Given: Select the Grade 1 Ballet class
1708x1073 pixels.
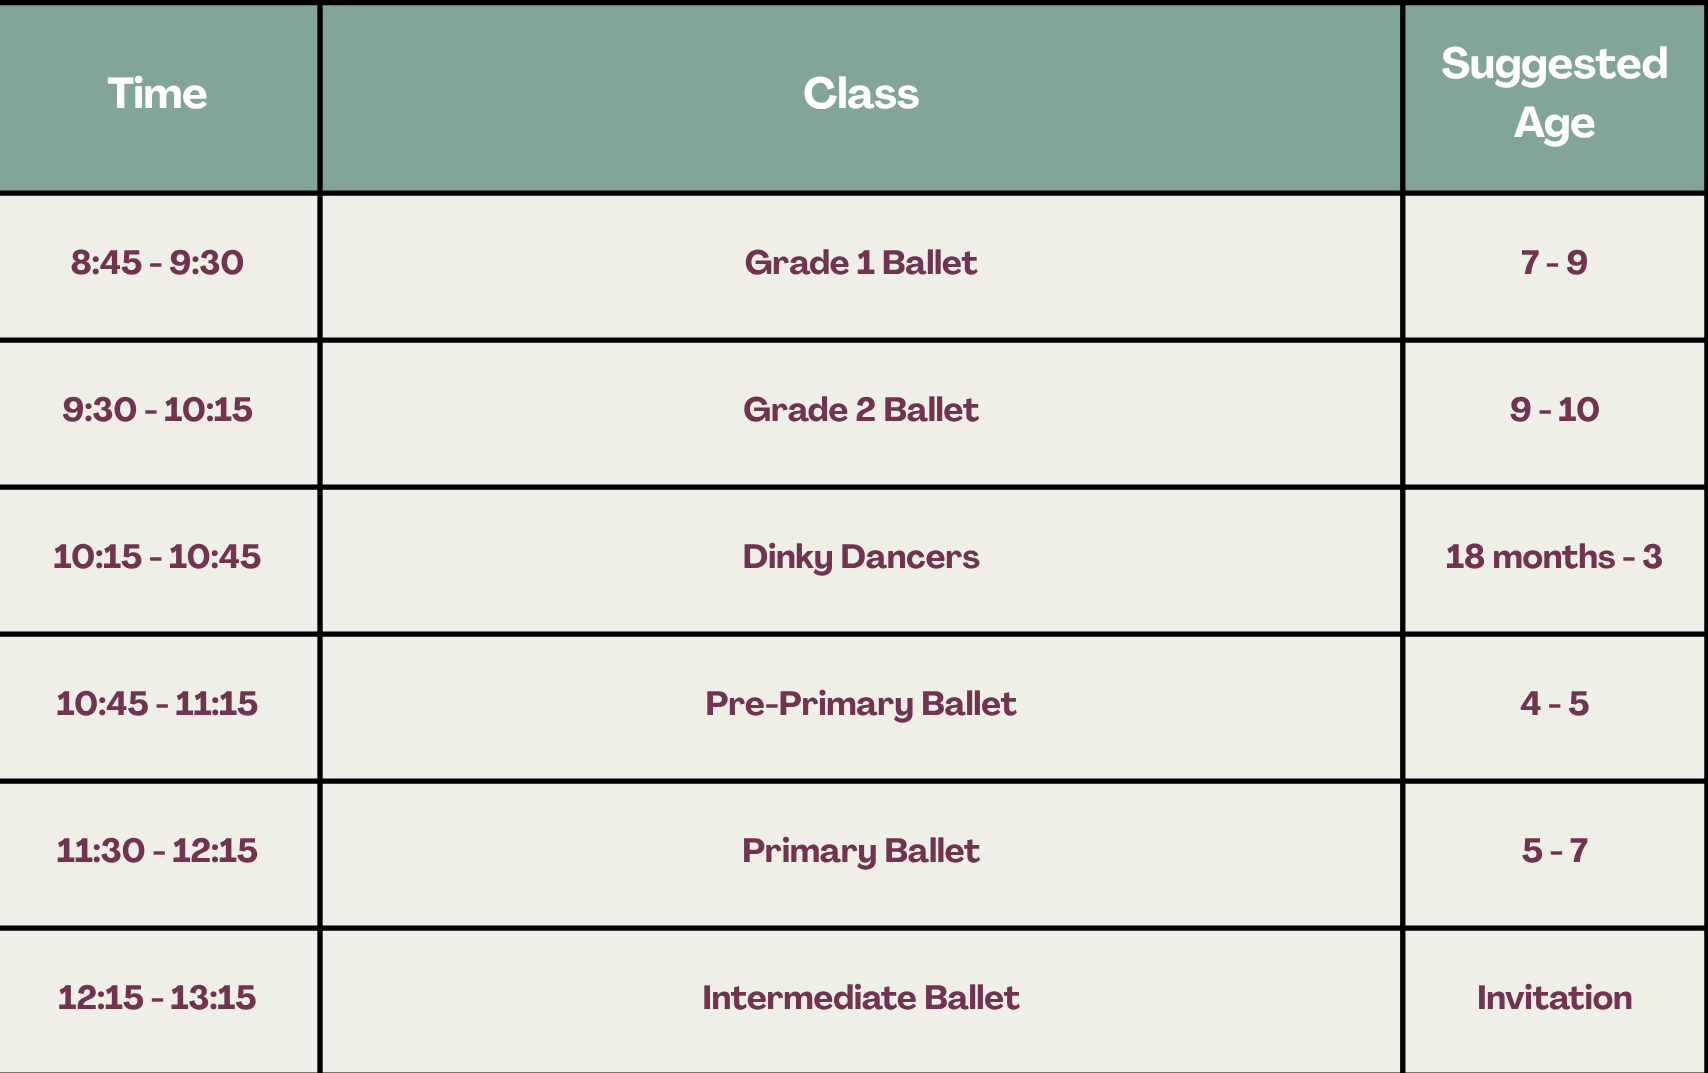Looking at the screenshot, I should [861, 263].
